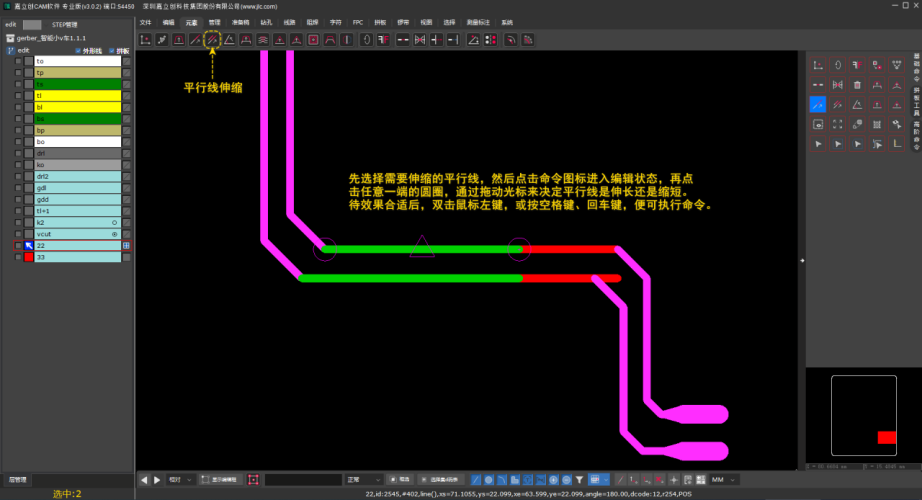Open the 正常 mode dropdown
Screen dimensions: 922x500
(363, 480)
